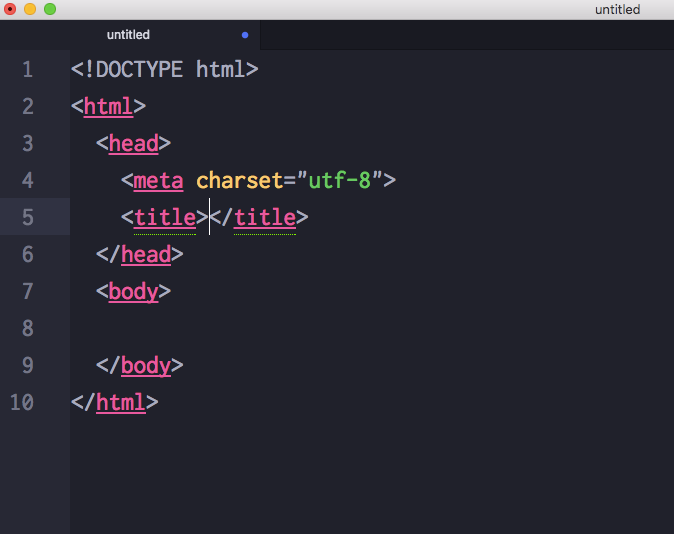Click line number 7 in the gutter
This screenshot has height=534, width=674.
[28, 292]
